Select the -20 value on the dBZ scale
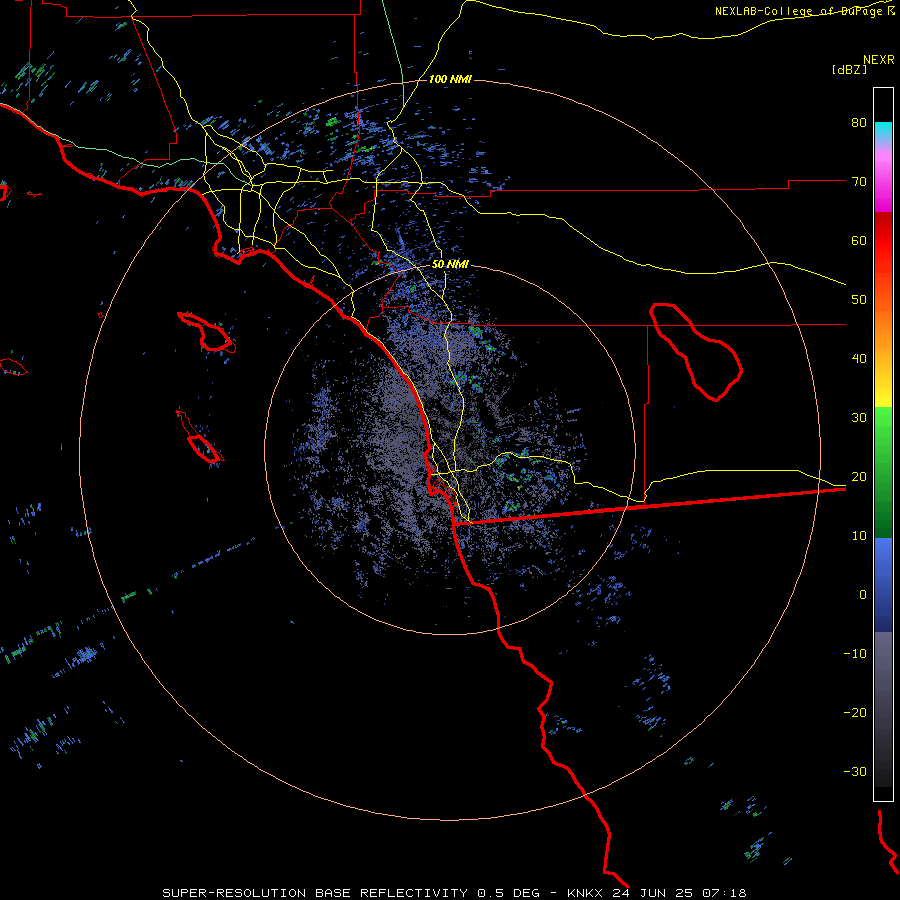 tap(855, 713)
